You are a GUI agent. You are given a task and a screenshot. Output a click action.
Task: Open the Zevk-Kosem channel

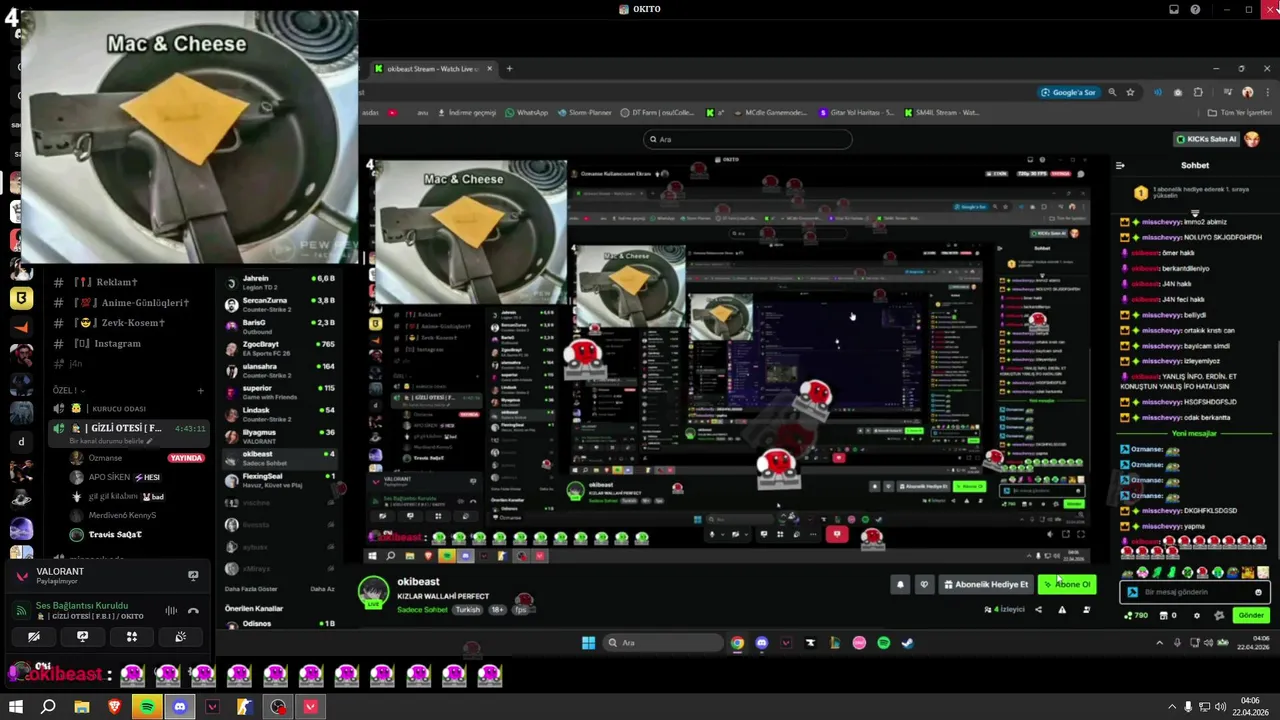(x=118, y=323)
